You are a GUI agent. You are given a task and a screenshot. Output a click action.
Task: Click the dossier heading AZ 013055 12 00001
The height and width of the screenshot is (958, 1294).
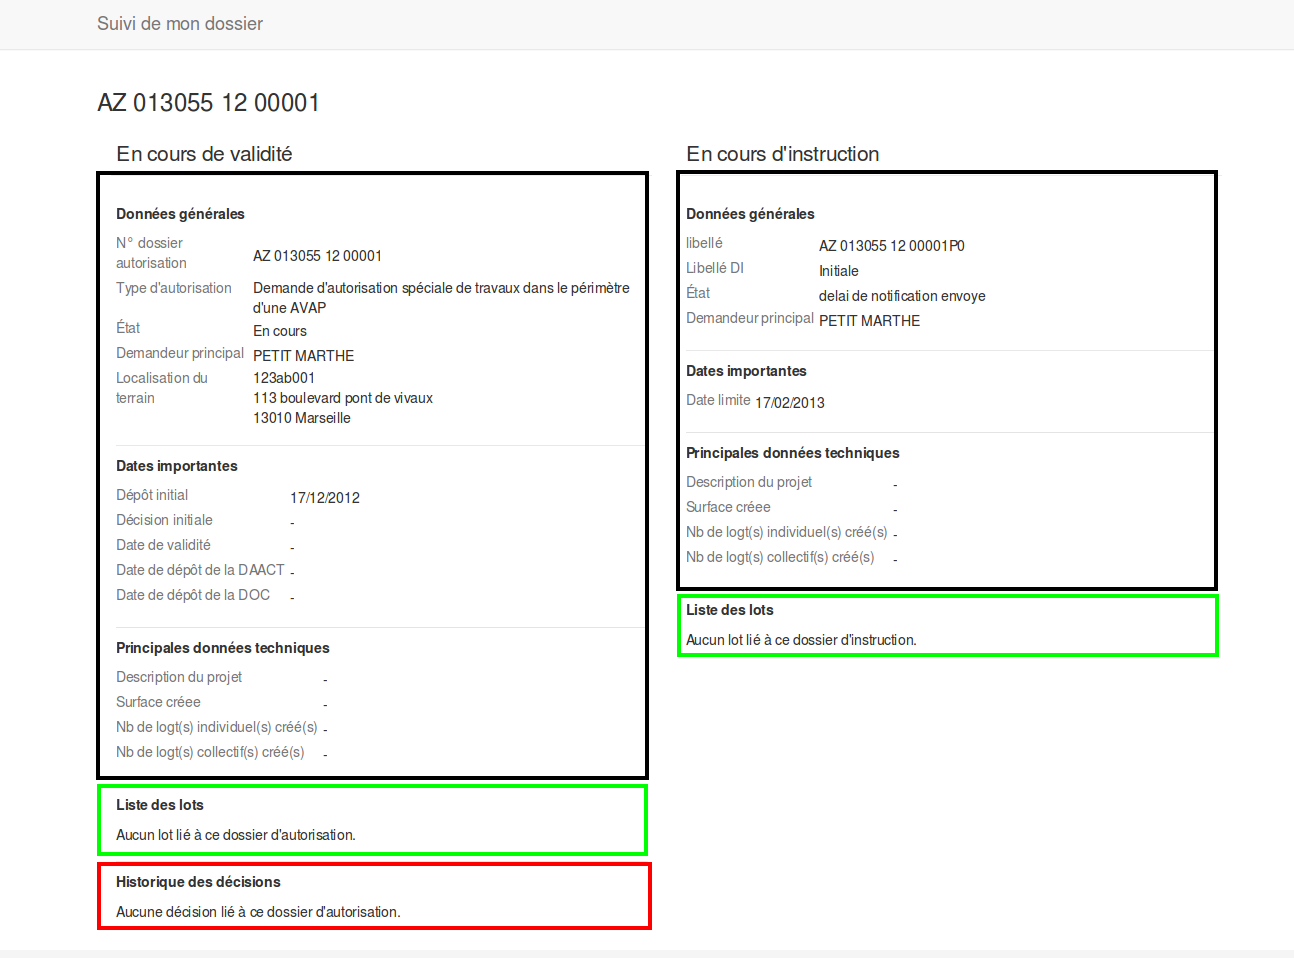coord(208,103)
